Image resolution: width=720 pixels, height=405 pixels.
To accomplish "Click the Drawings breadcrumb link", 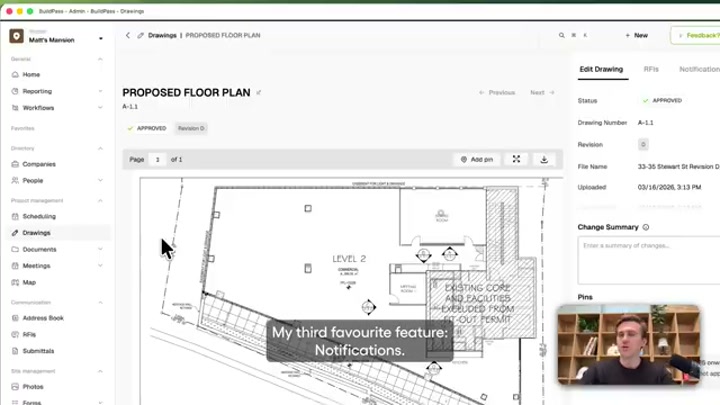I will click(x=162, y=35).
